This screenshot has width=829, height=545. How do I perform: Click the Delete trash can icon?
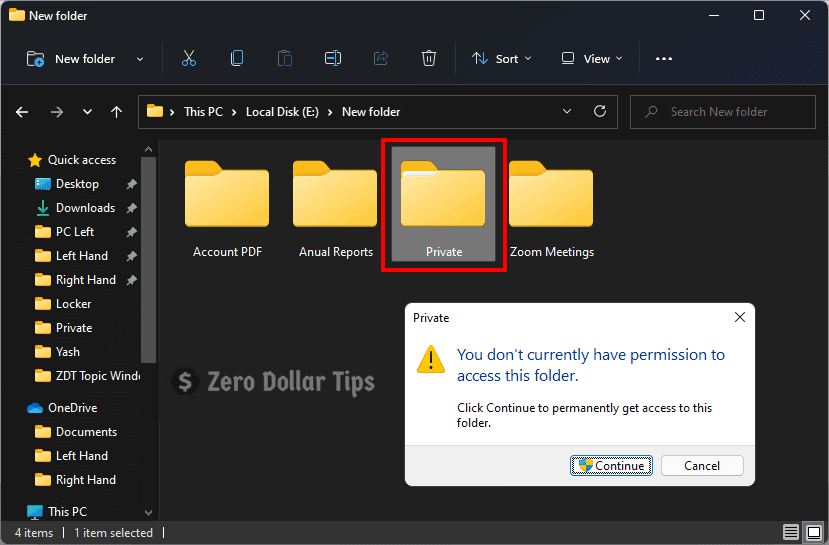pos(429,59)
